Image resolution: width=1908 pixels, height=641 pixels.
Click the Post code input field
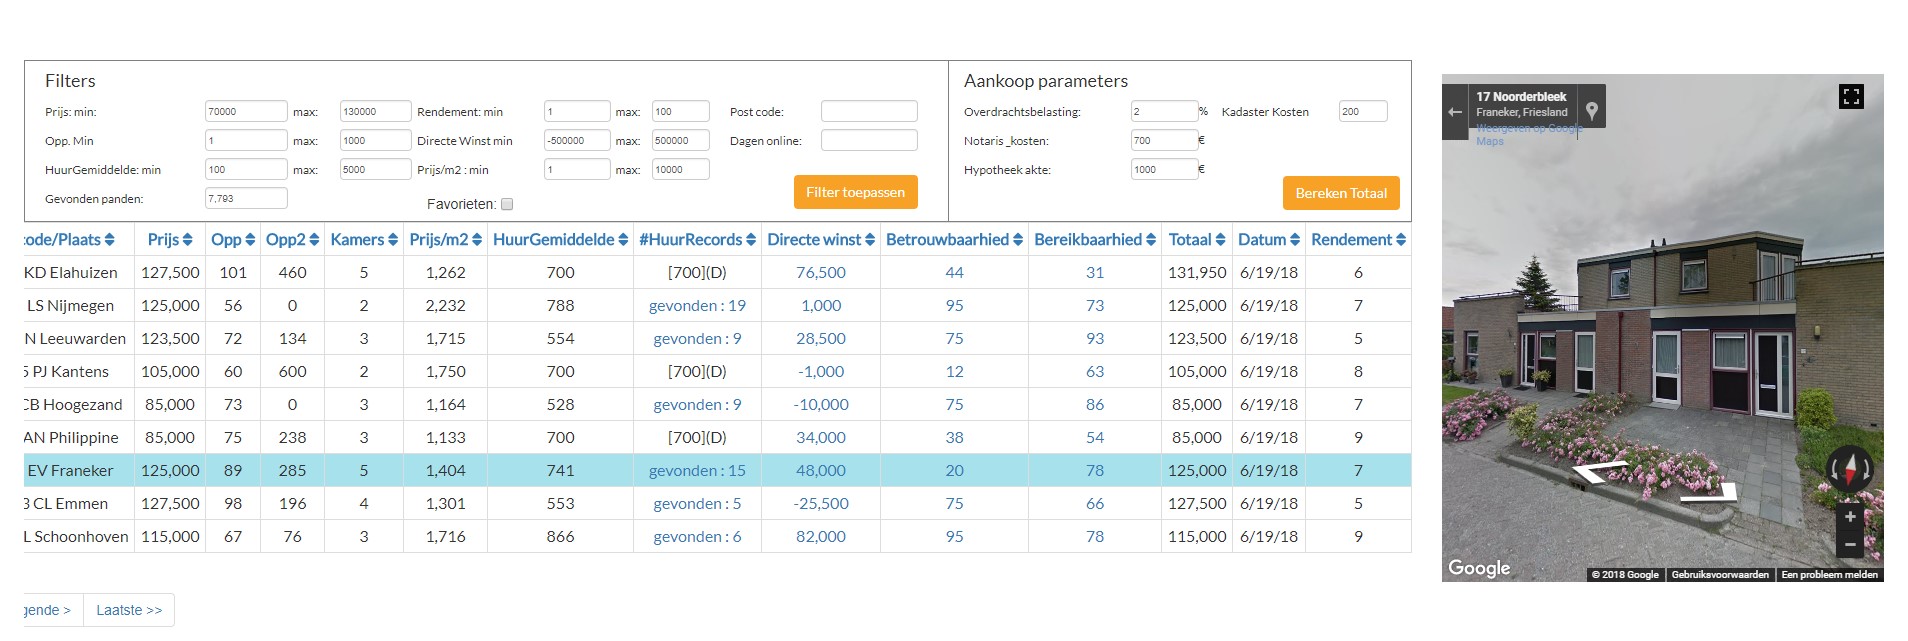(x=868, y=112)
